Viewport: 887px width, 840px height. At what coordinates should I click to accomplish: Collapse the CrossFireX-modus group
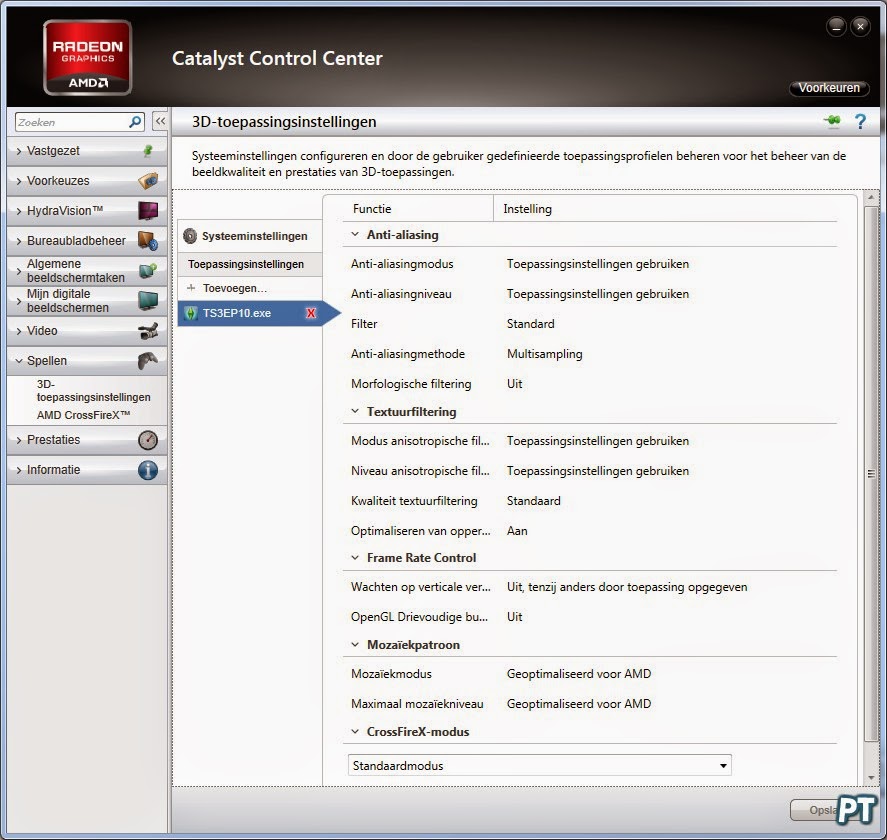355,731
